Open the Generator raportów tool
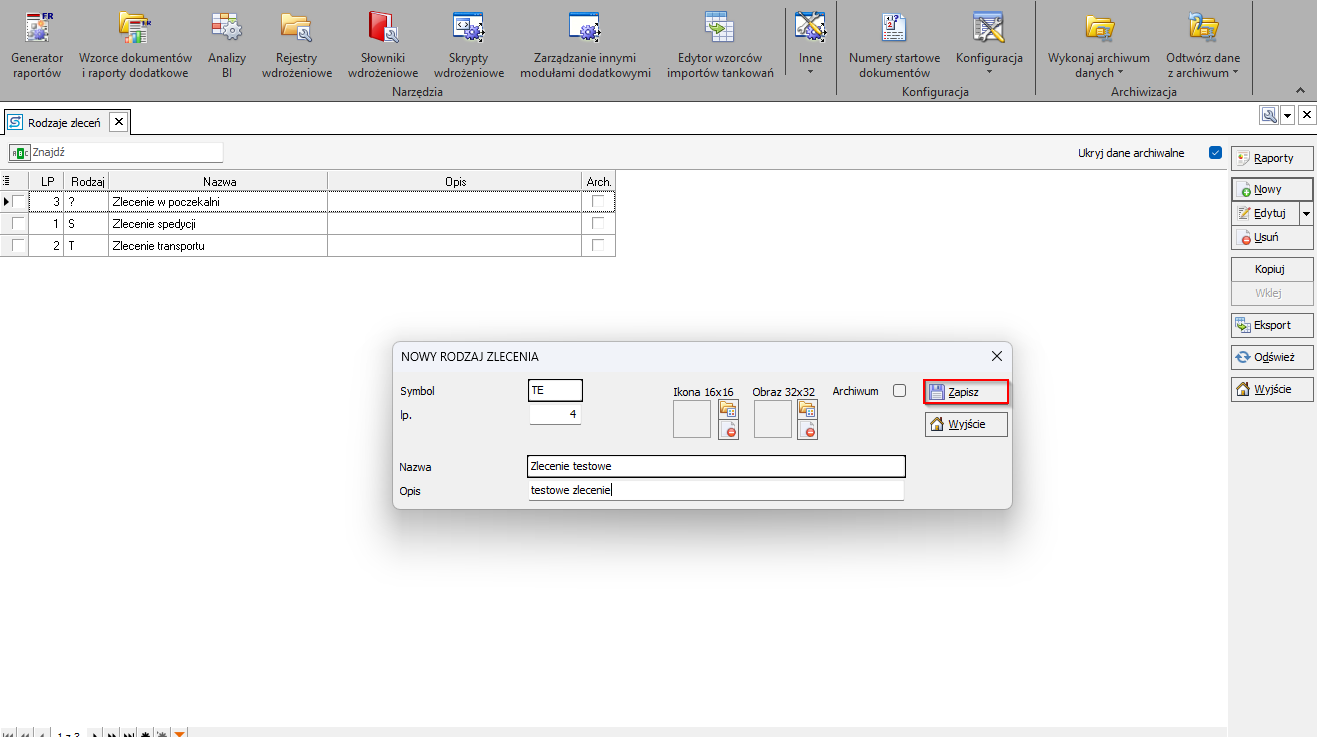Image resolution: width=1317 pixels, height=737 pixels. (37, 45)
